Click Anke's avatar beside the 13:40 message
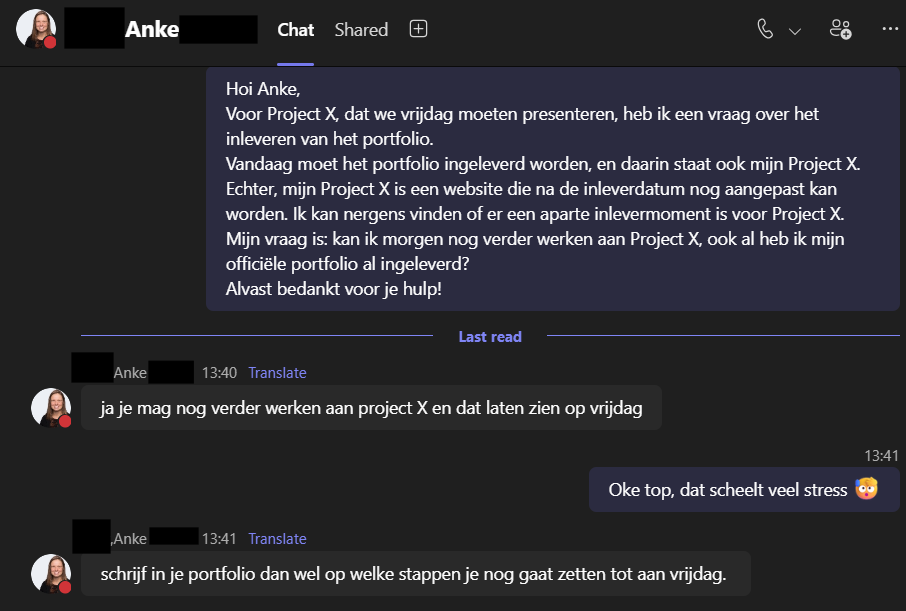This screenshot has height=611, width=906. (x=50, y=407)
